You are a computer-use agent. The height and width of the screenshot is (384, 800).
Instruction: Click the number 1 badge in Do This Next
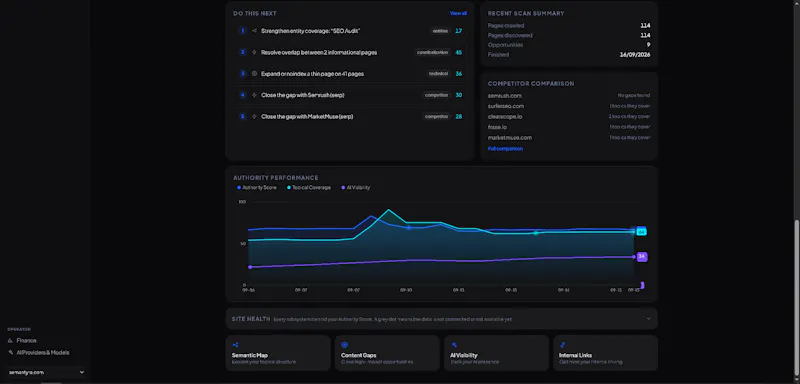(243, 31)
